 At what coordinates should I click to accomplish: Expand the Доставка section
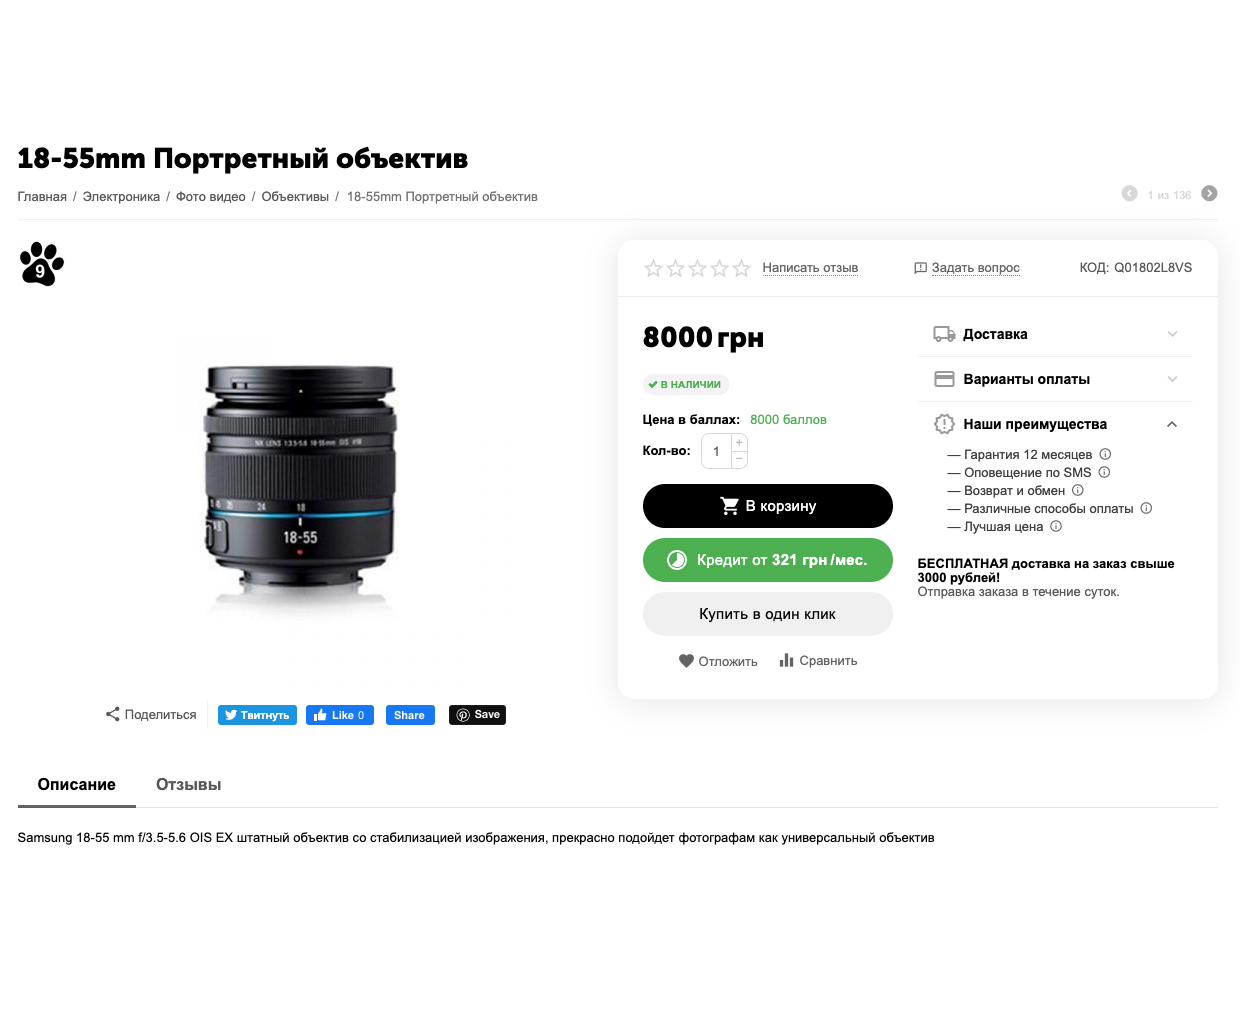pyautogui.click(x=1055, y=334)
